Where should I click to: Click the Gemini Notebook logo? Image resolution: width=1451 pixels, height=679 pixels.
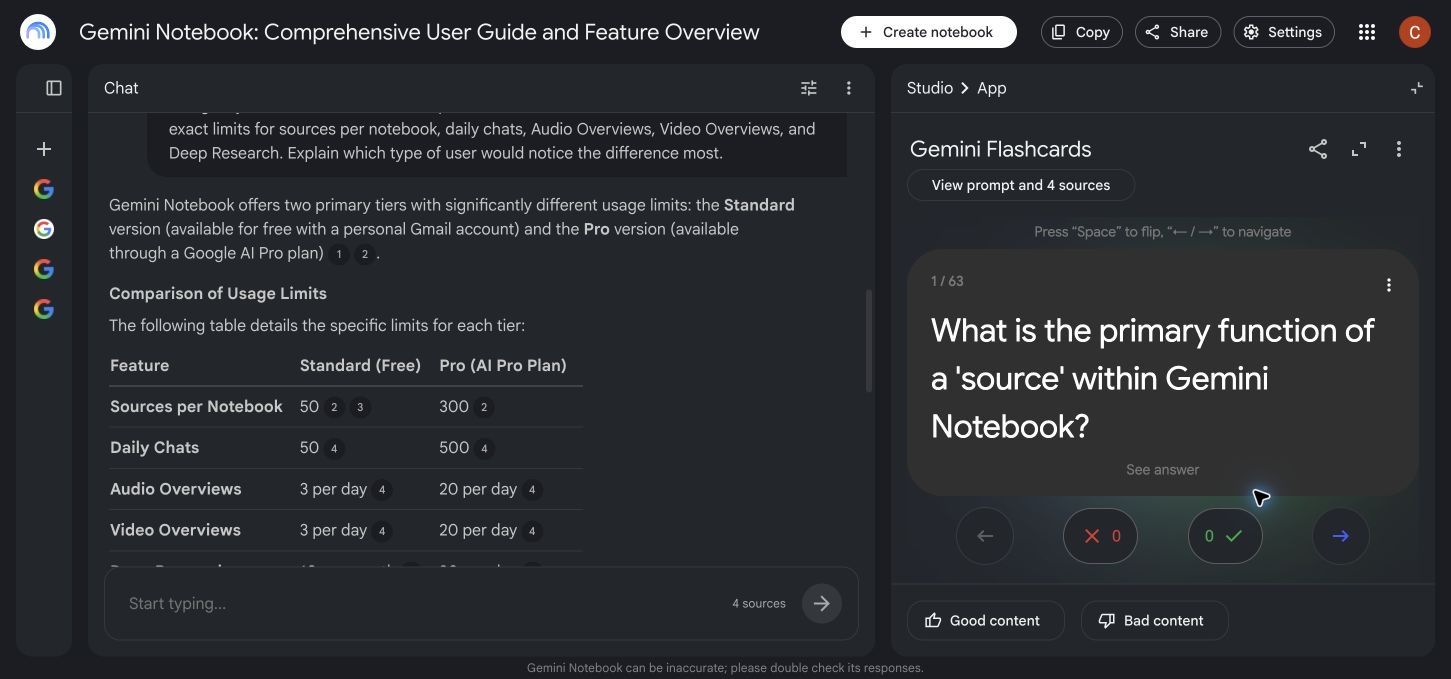coord(38,32)
